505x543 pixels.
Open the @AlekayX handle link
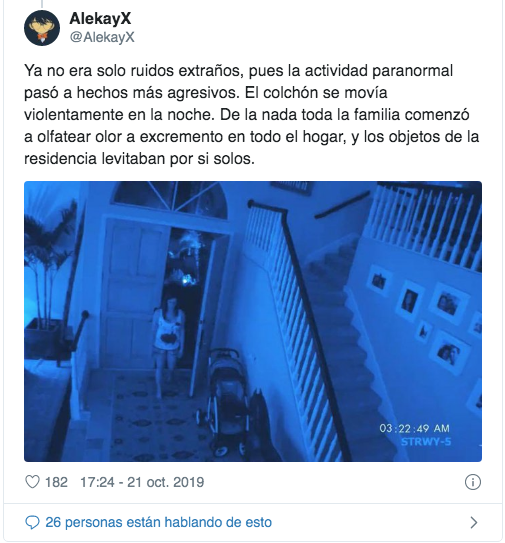tap(102, 37)
